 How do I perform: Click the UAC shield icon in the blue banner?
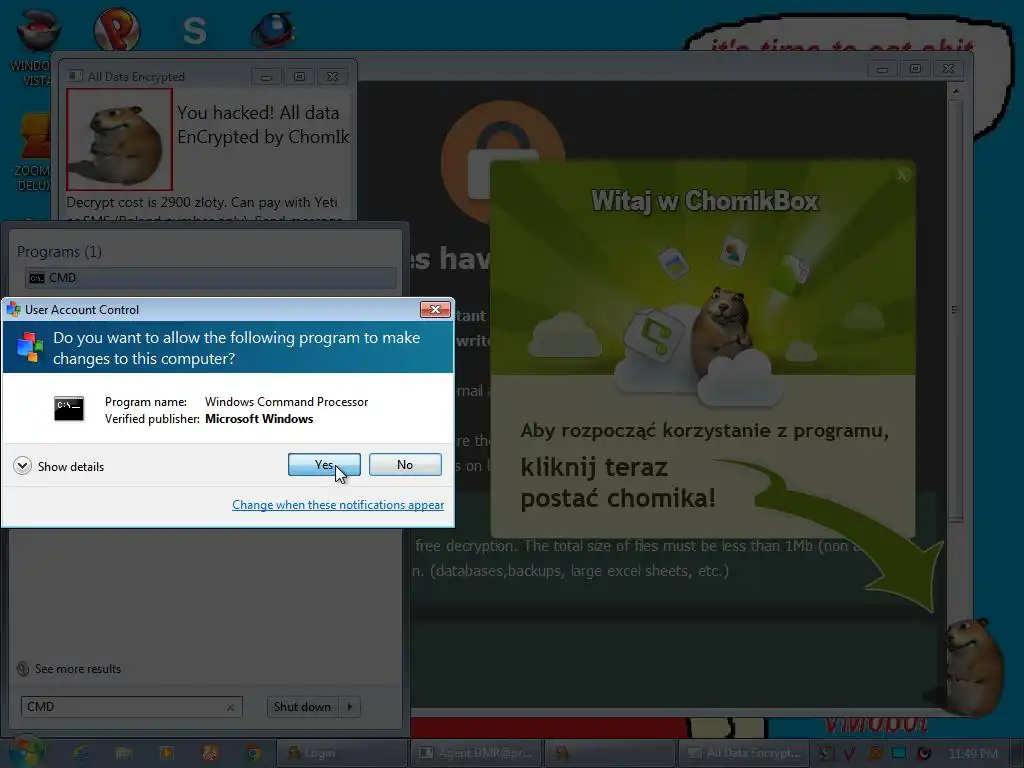pyautogui.click(x=29, y=346)
